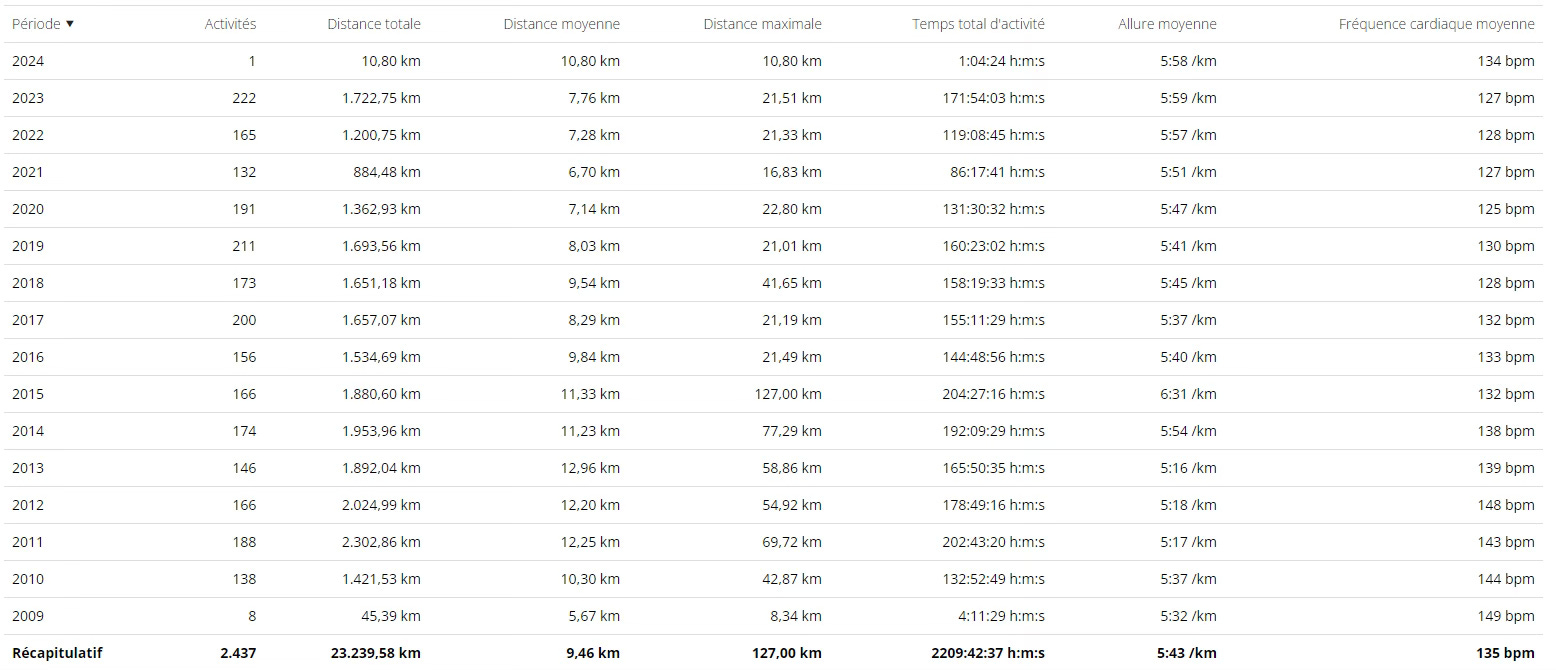
Task: Click the 23.239,58 km summary total
Action: [375, 653]
